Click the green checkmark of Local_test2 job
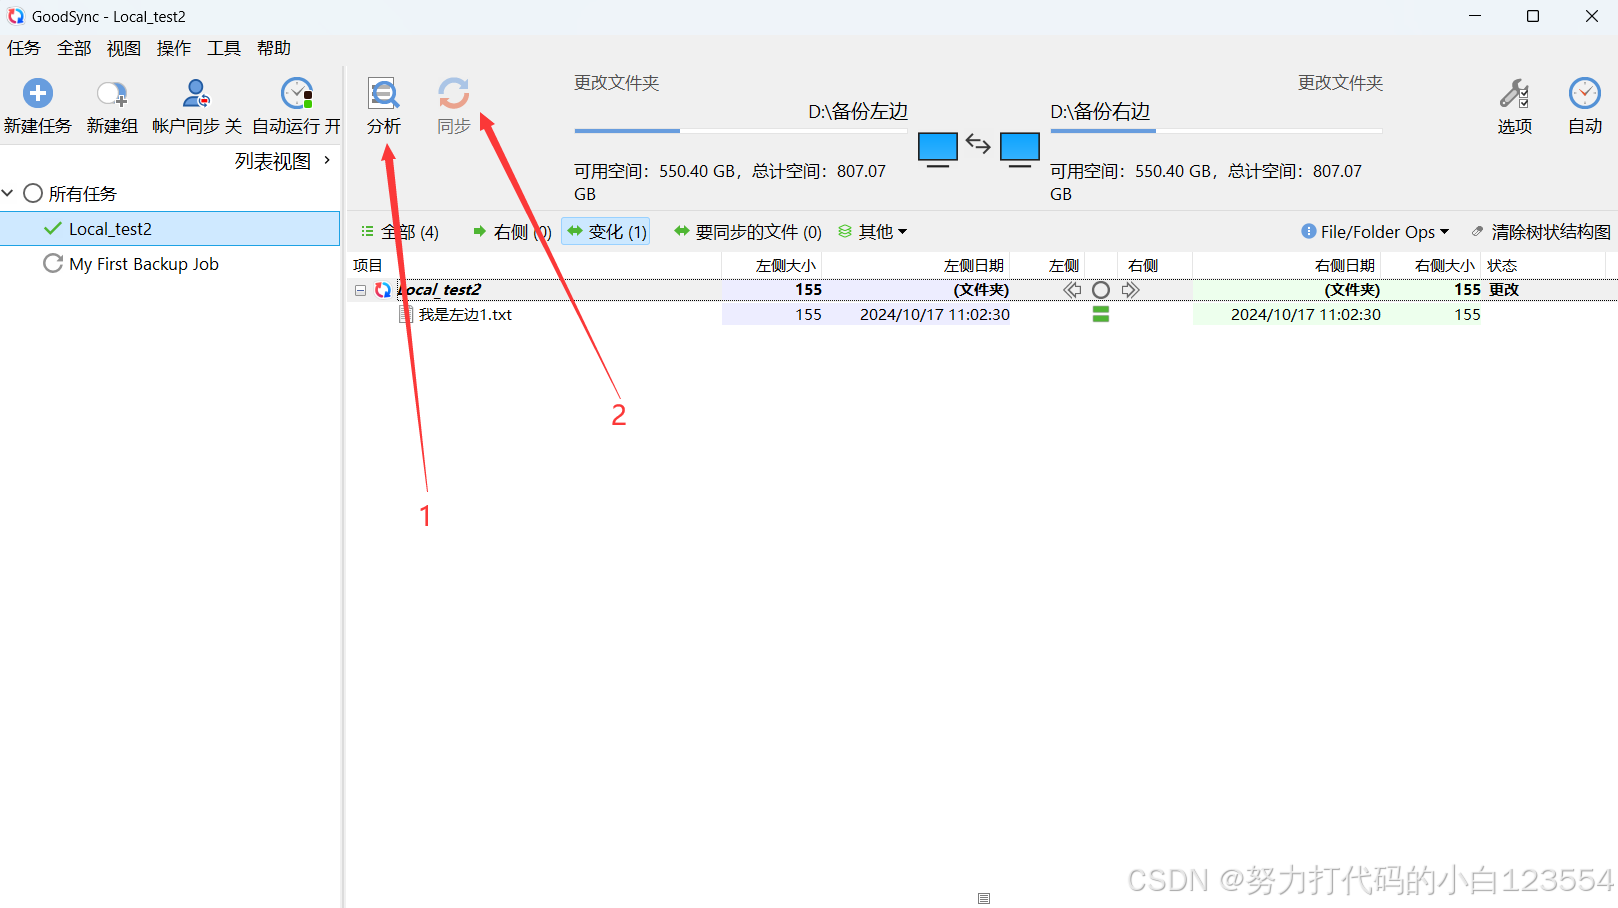1618x908 pixels. click(53, 229)
